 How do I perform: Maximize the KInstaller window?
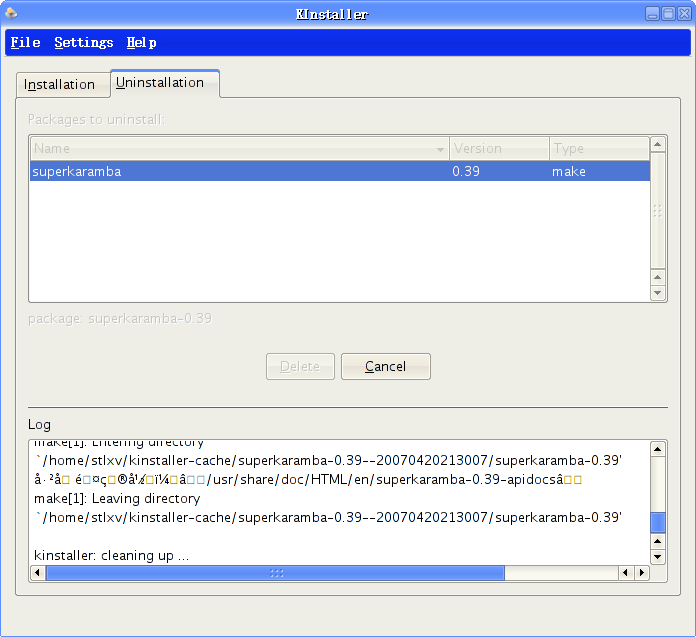(x=668, y=14)
